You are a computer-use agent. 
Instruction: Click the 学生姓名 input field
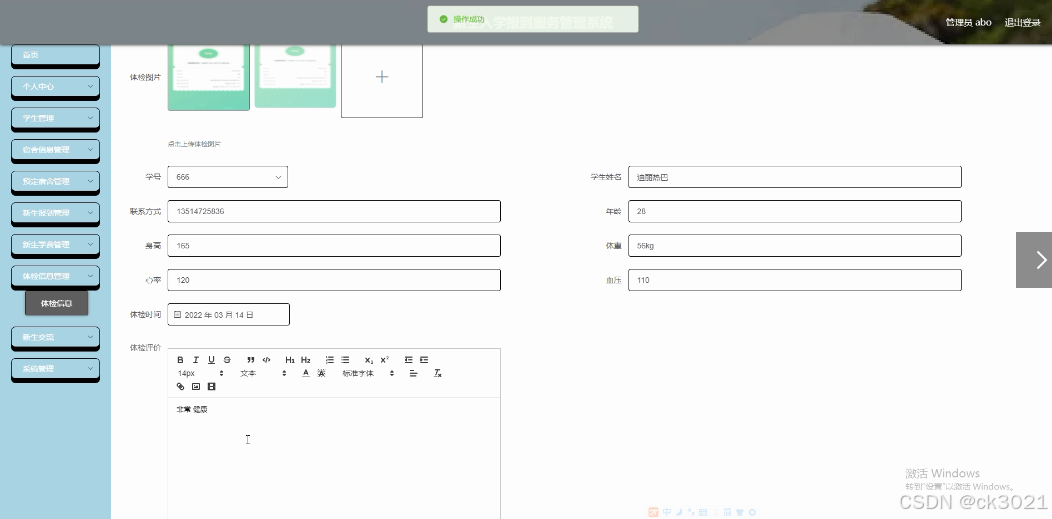click(794, 177)
